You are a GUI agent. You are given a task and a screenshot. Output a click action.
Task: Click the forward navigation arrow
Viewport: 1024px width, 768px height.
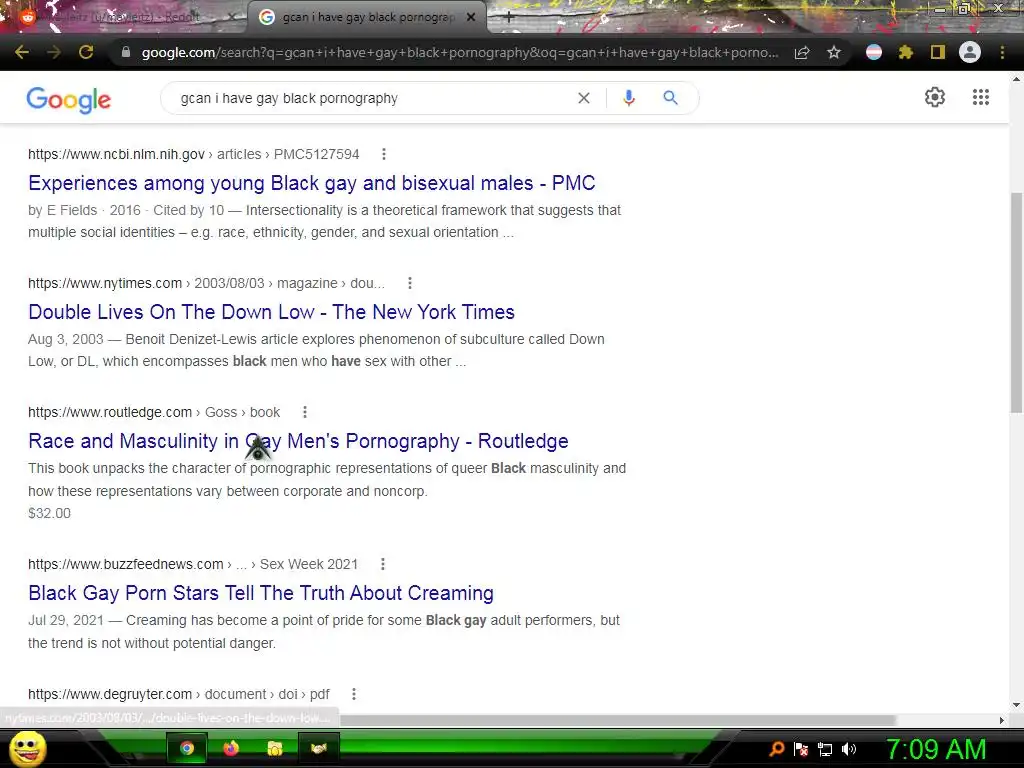coord(54,52)
